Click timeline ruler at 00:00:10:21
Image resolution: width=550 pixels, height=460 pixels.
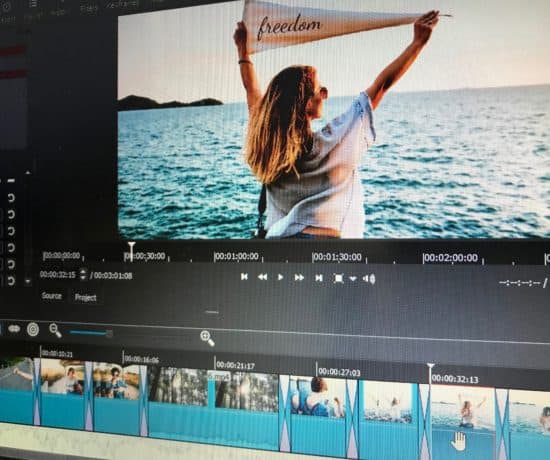coord(57,354)
